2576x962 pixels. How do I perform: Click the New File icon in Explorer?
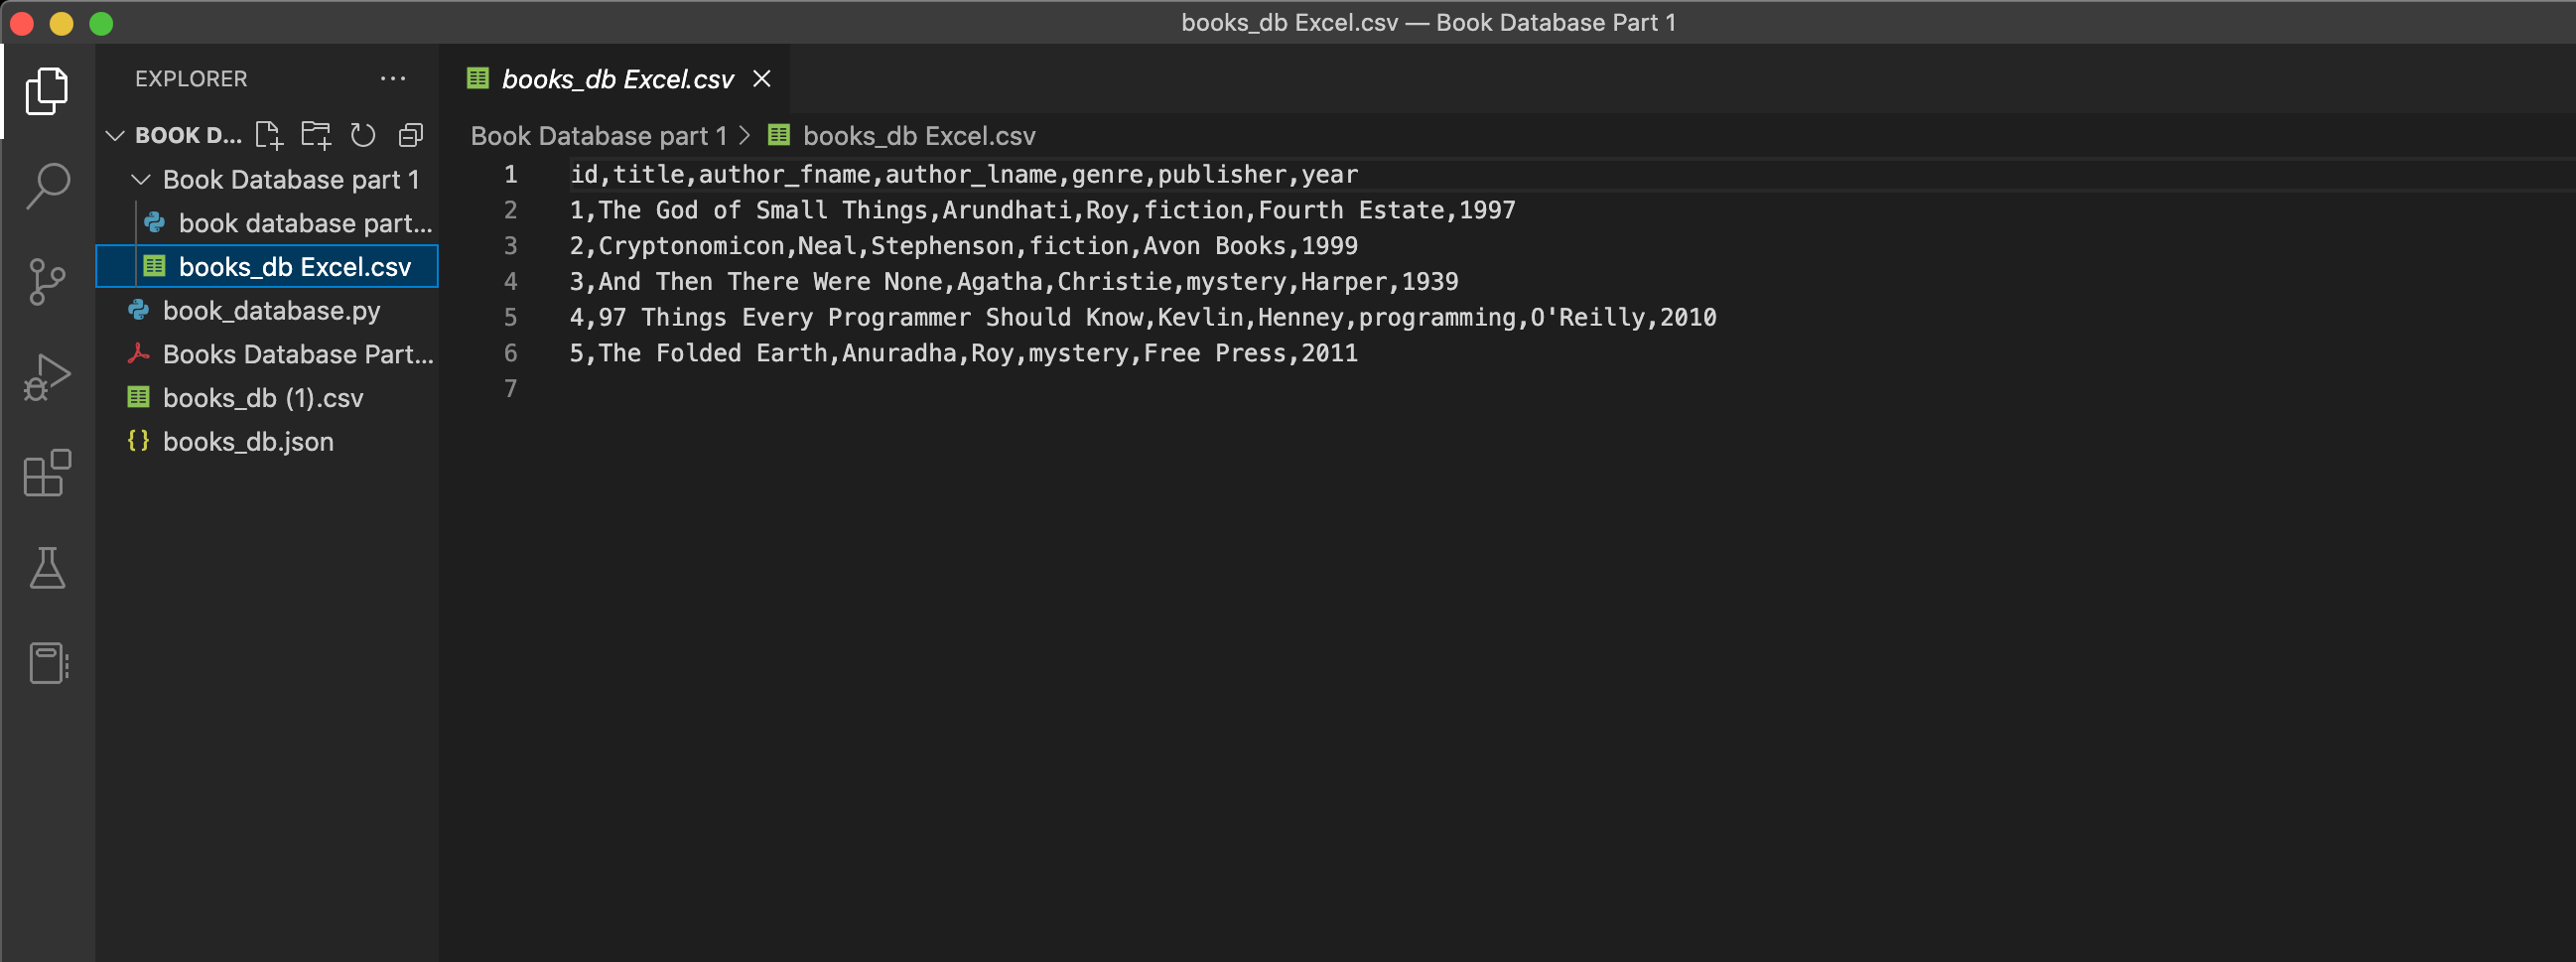(269, 135)
